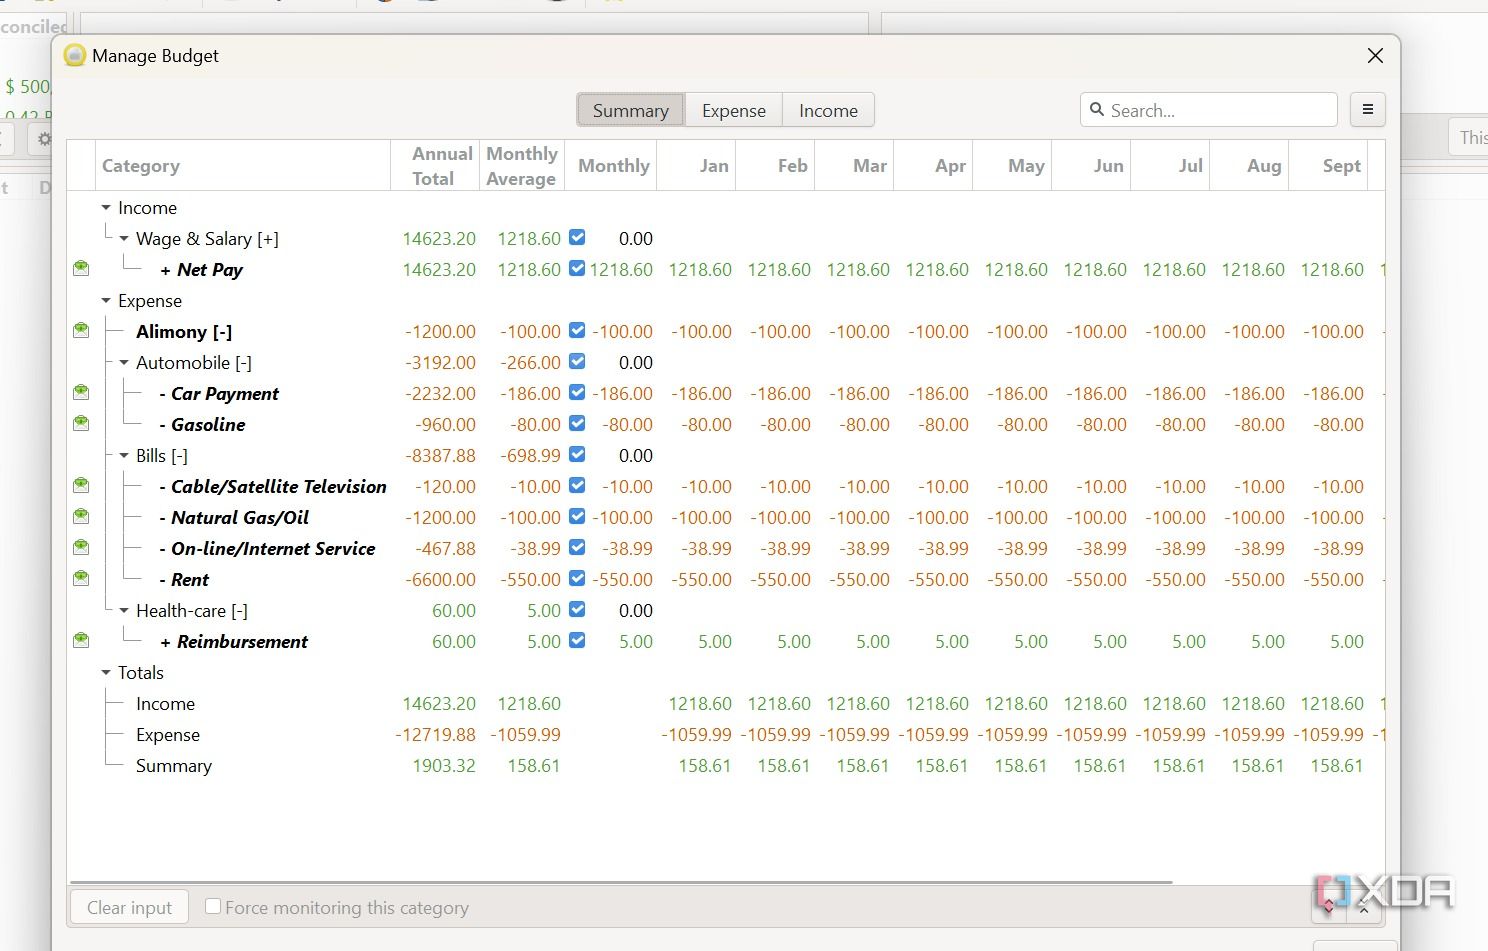Click the budget icon next to Gasoline
Image resolution: width=1488 pixels, height=951 pixels.
pyautogui.click(x=81, y=424)
